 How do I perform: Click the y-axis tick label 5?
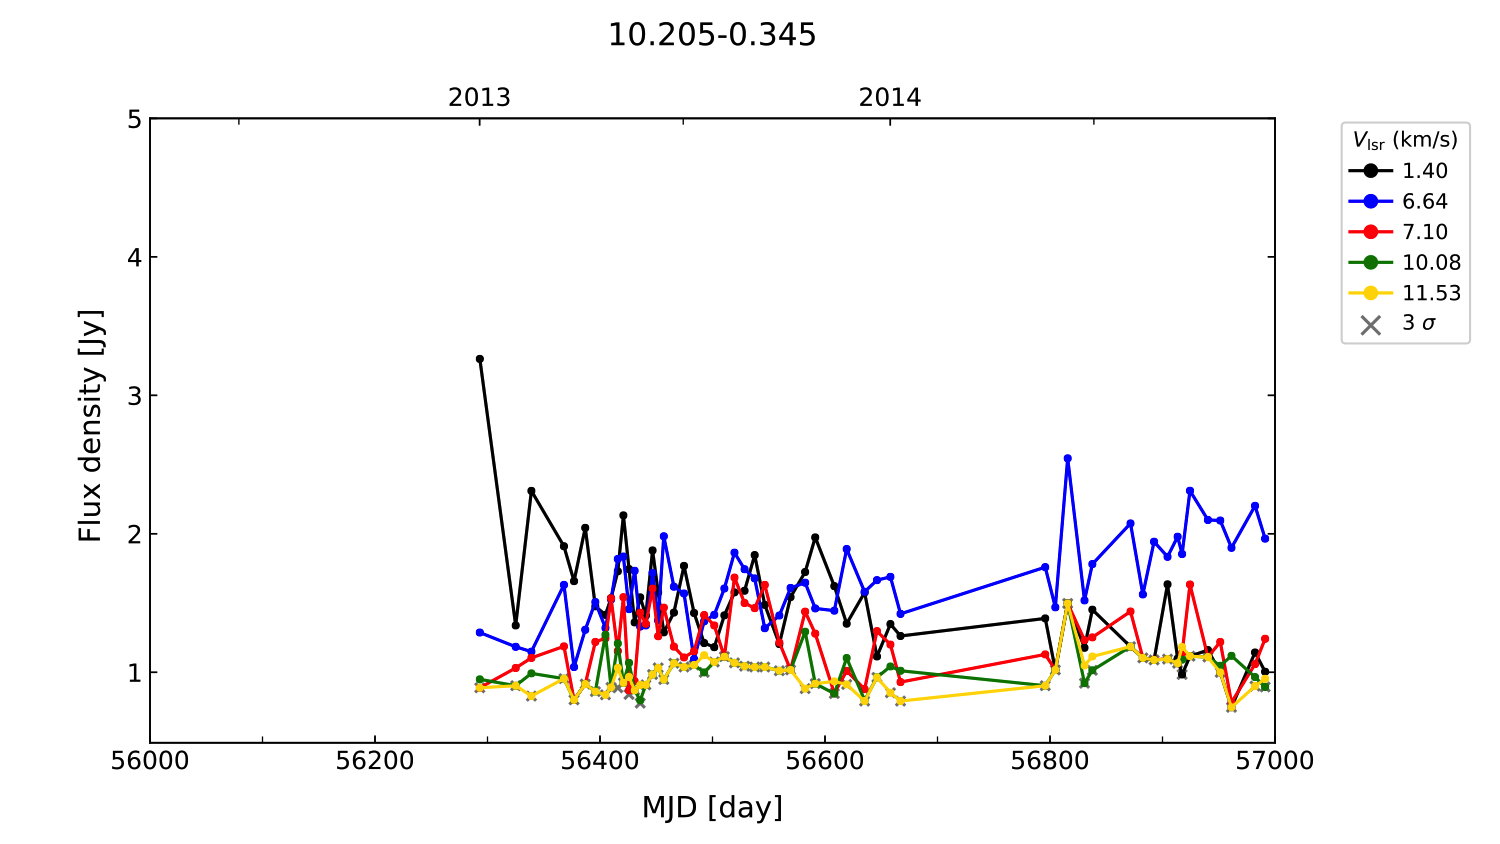(134, 120)
